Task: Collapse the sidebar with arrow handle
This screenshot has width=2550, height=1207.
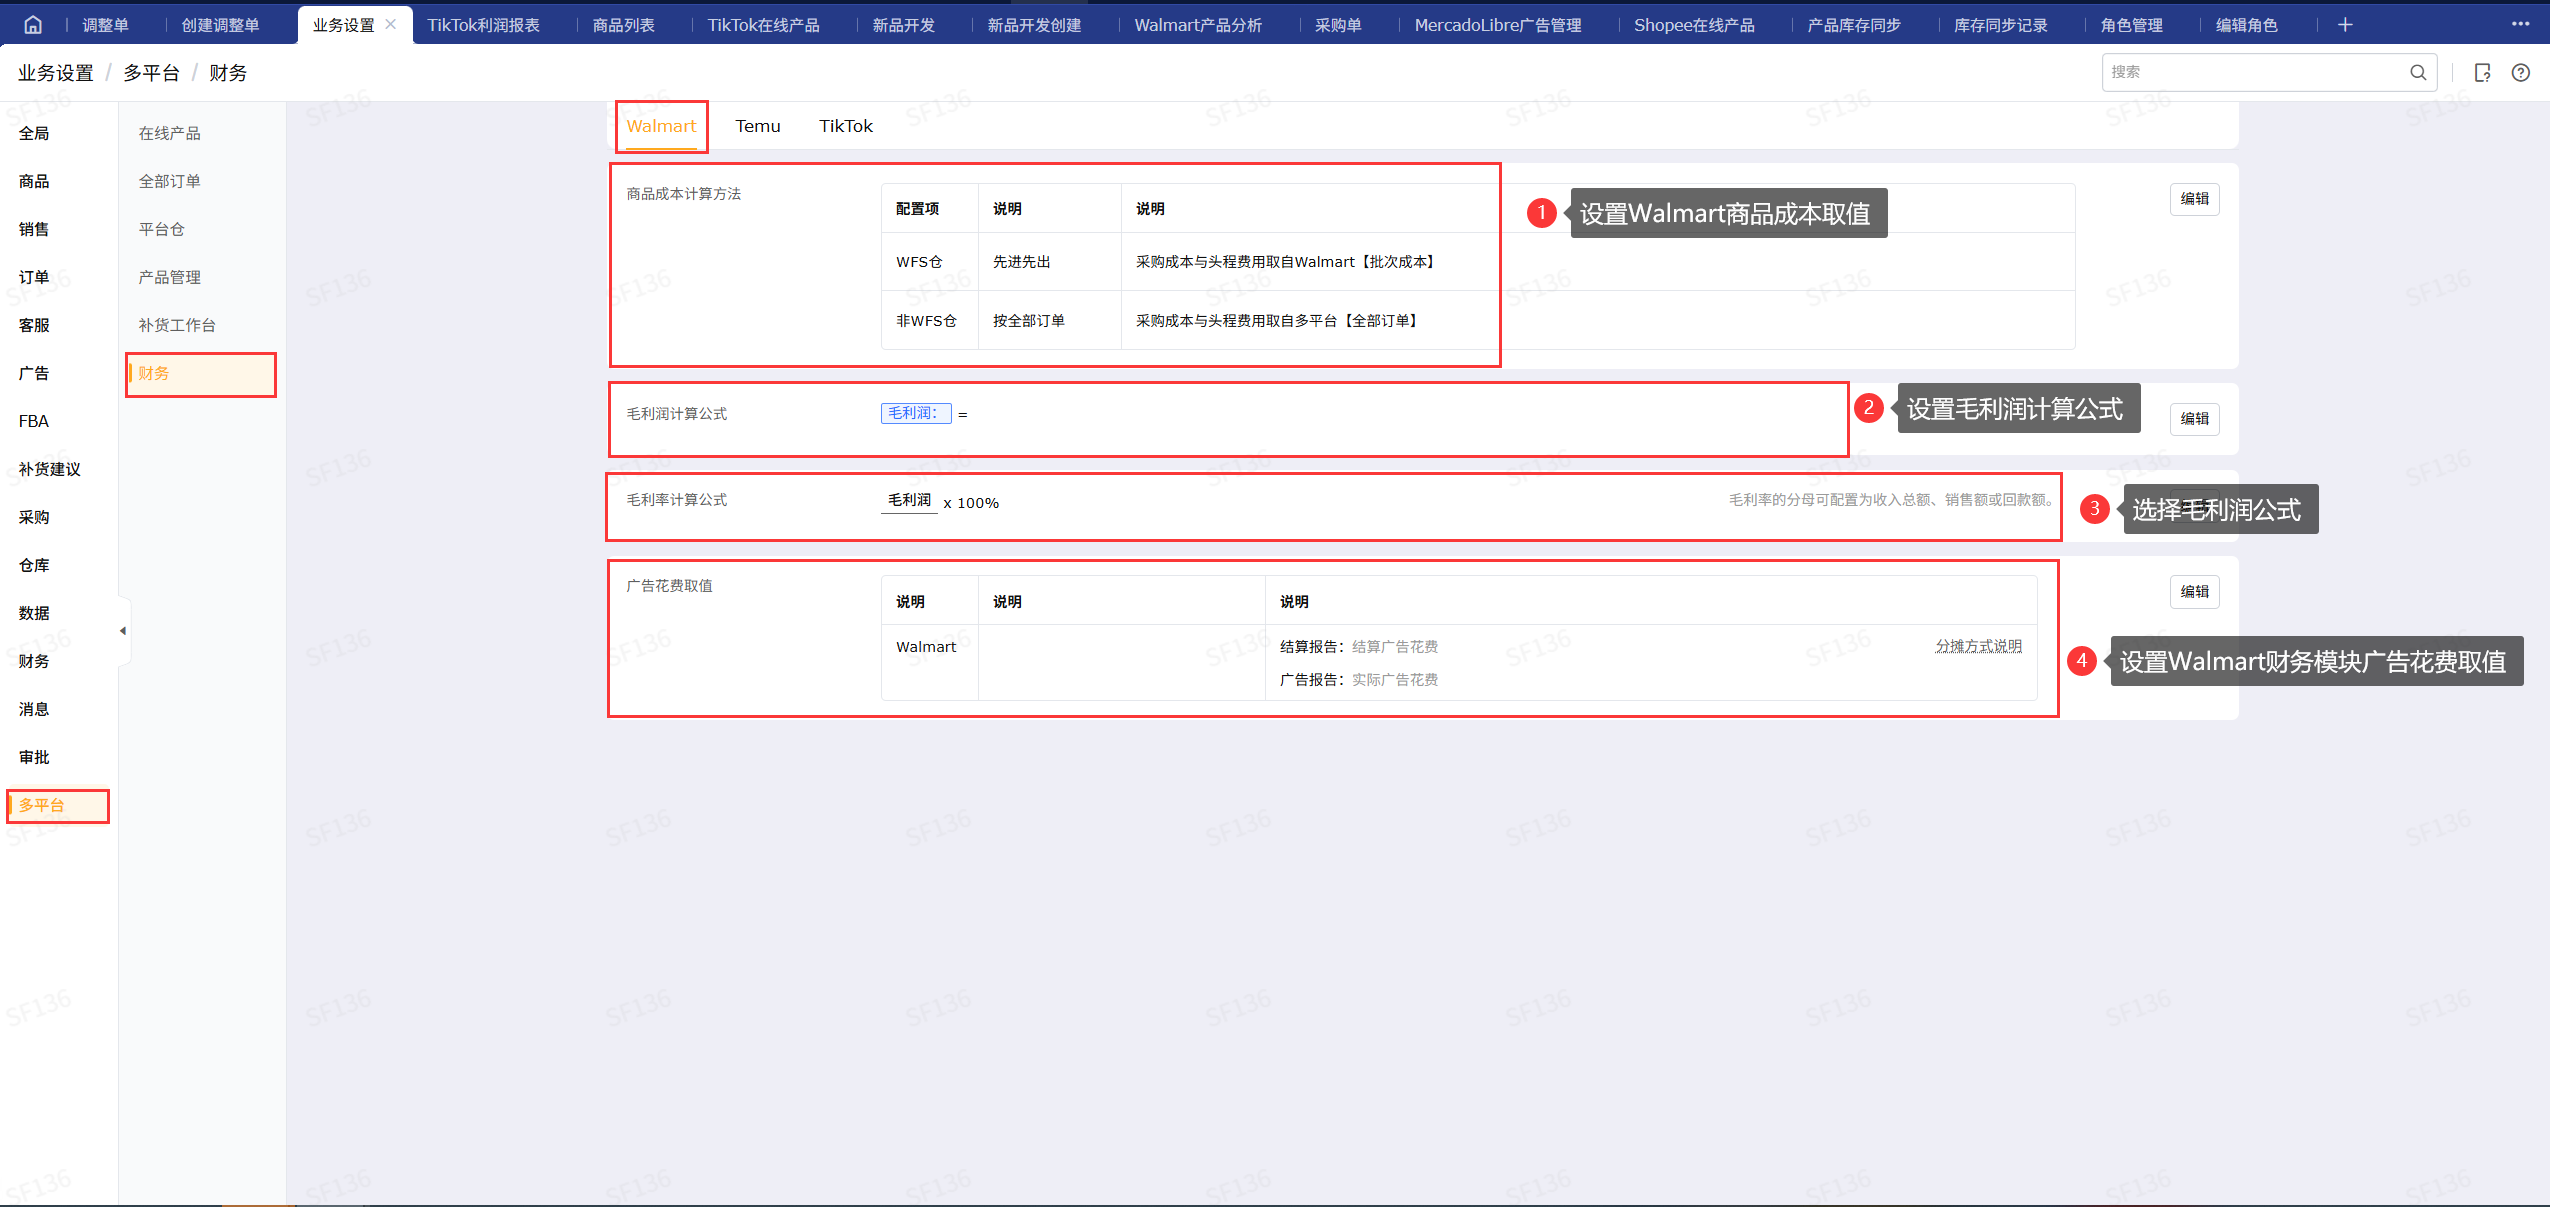Action: point(123,631)
